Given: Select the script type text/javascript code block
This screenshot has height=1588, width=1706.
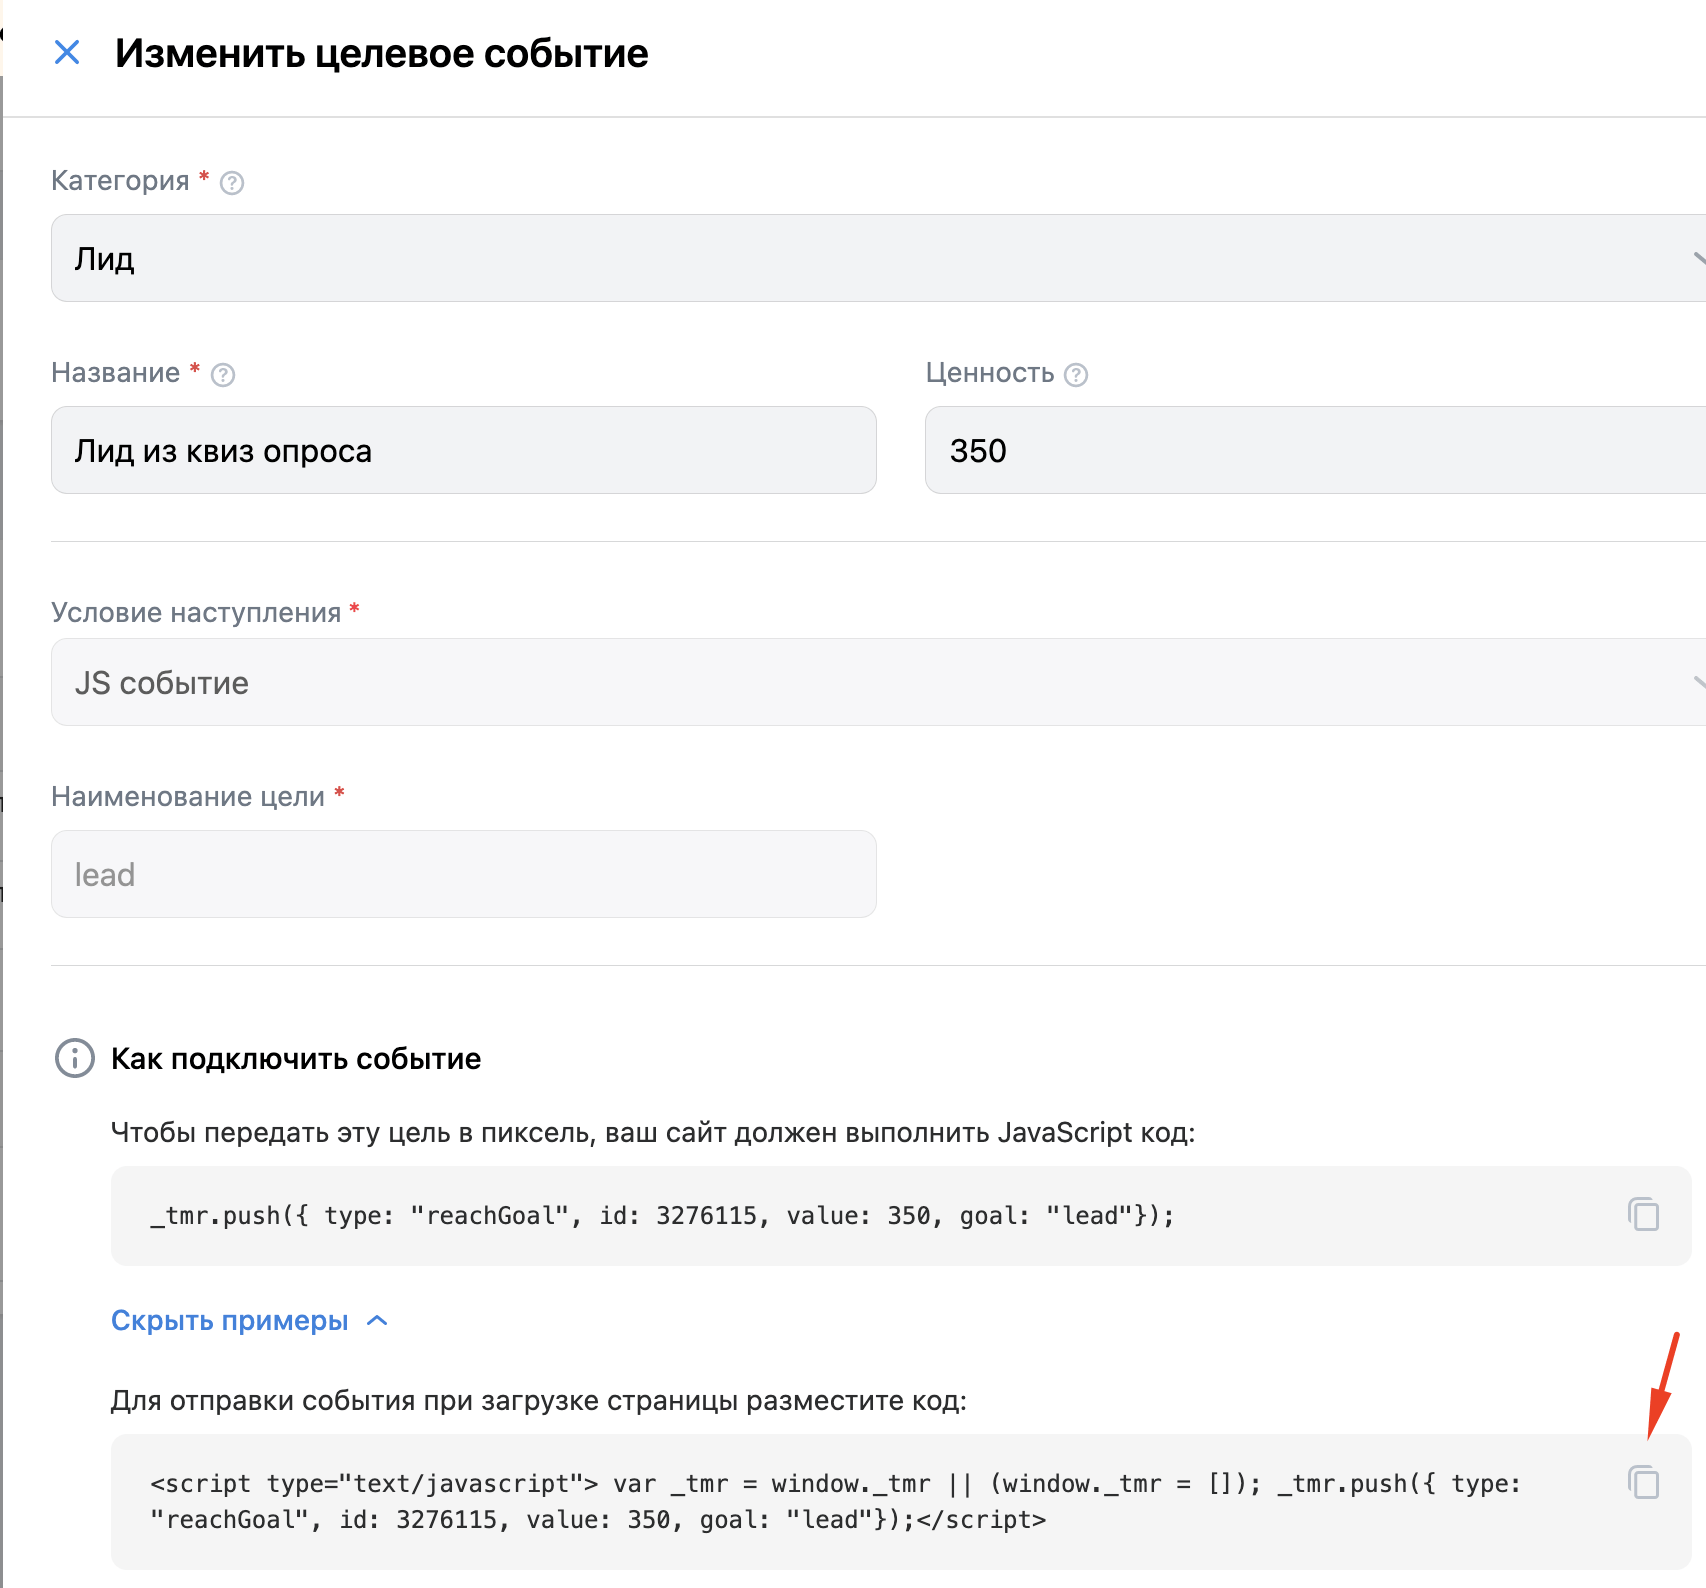Looking at the screenshot, I should coord(835,1502).
